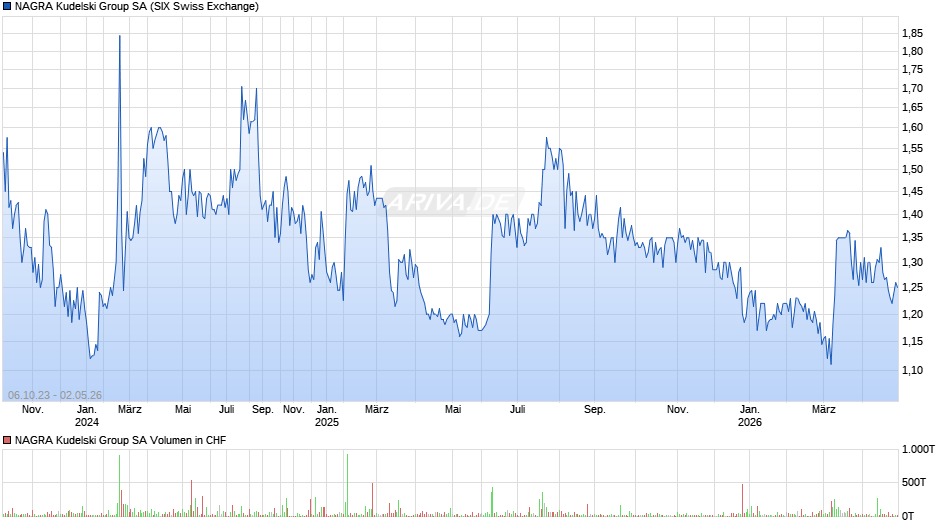Click the 500T volume axis label
Viewport: 940px width, 526px height.
(914, 482)
